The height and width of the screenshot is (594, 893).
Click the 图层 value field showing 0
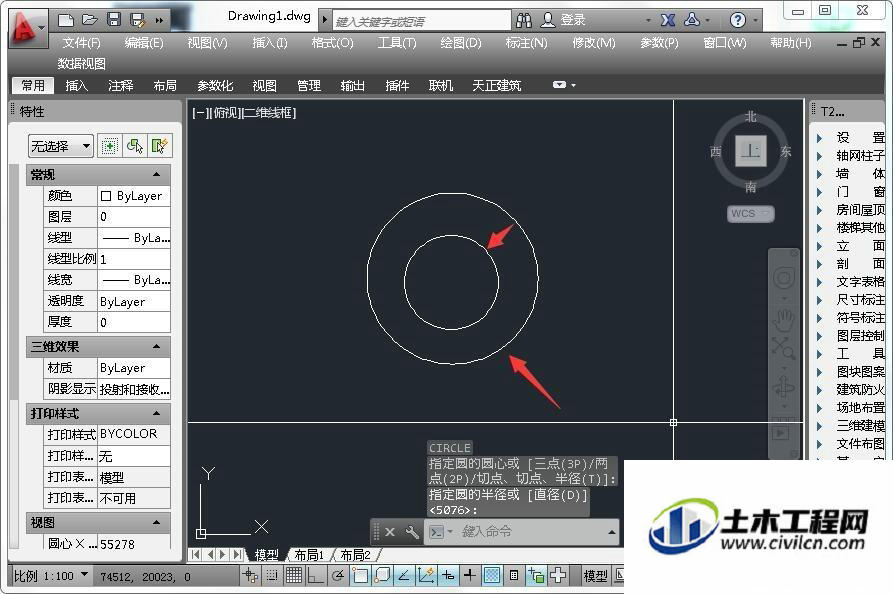(x=134, y=216)
